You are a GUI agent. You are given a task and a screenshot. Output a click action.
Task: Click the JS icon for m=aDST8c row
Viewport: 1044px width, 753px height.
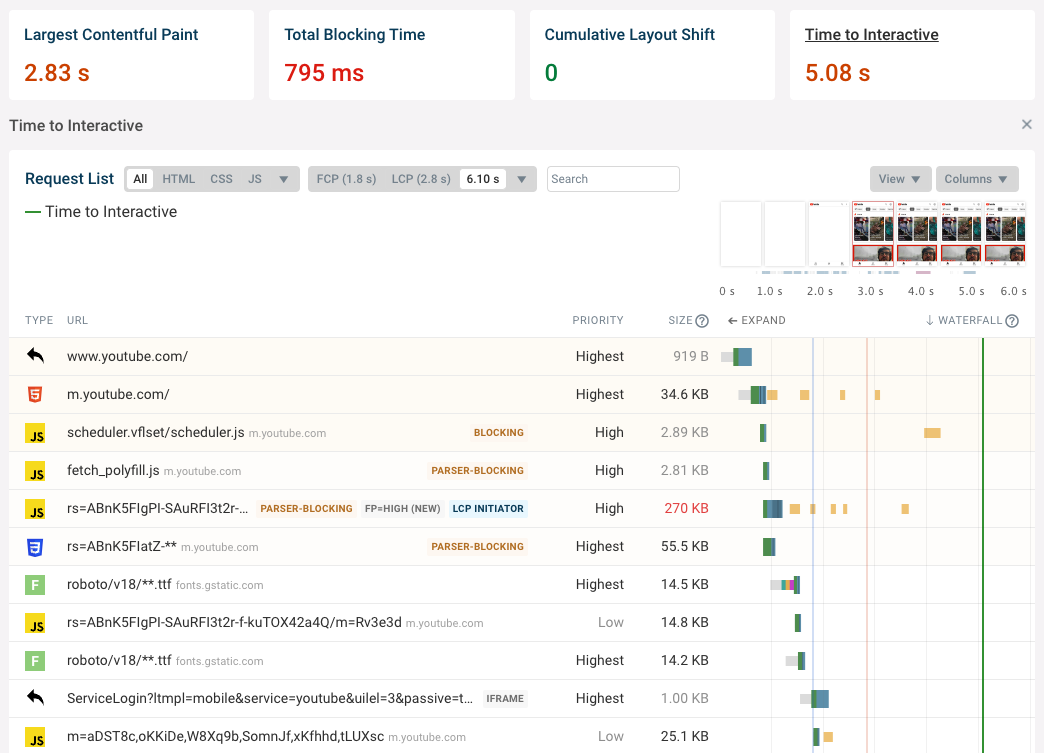tap(35, 737)
